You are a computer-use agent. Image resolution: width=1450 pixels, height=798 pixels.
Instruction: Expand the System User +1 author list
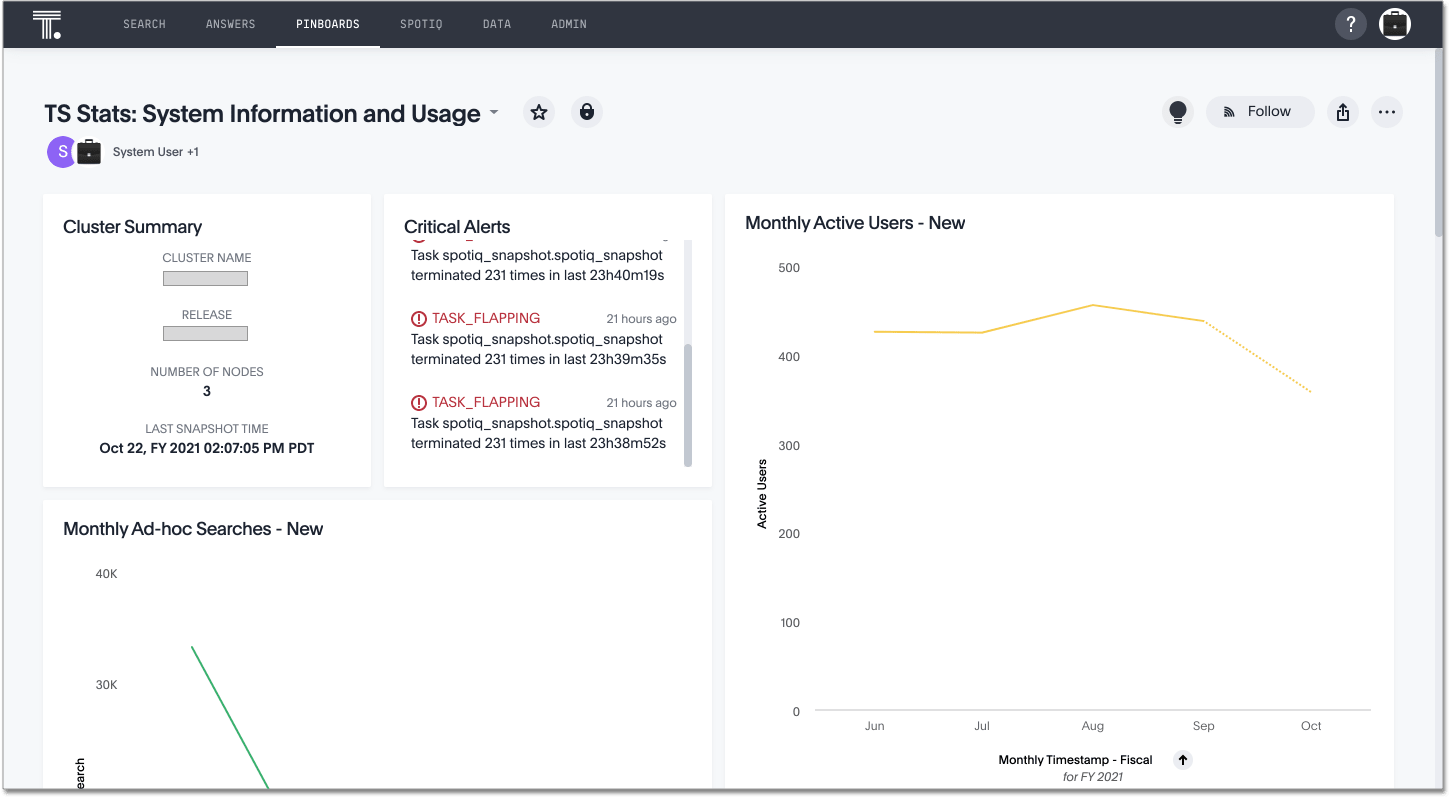(x=155, y=151)
